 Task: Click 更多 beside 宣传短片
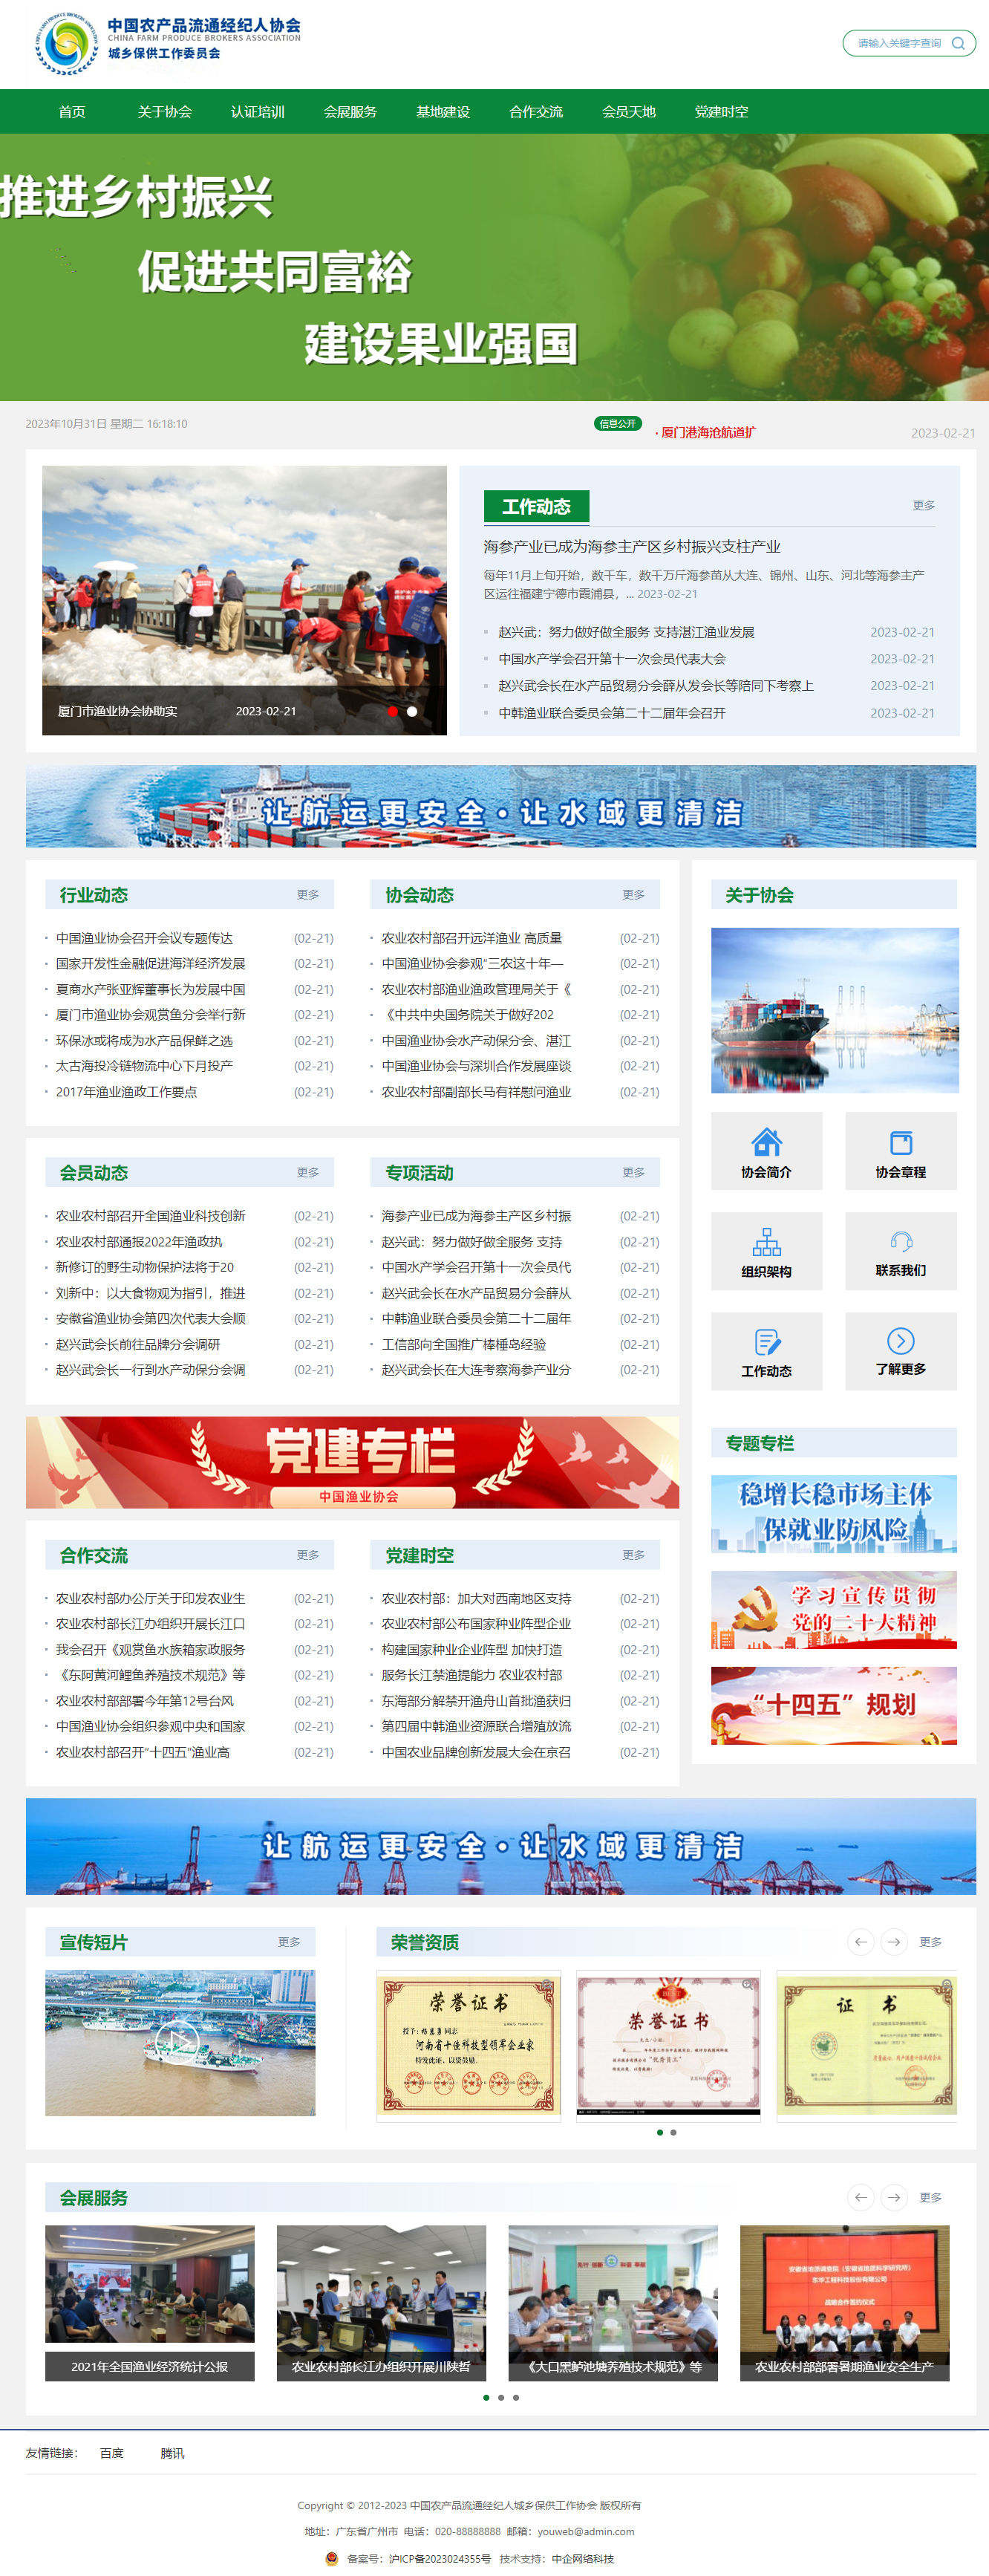pos(289,1941)
